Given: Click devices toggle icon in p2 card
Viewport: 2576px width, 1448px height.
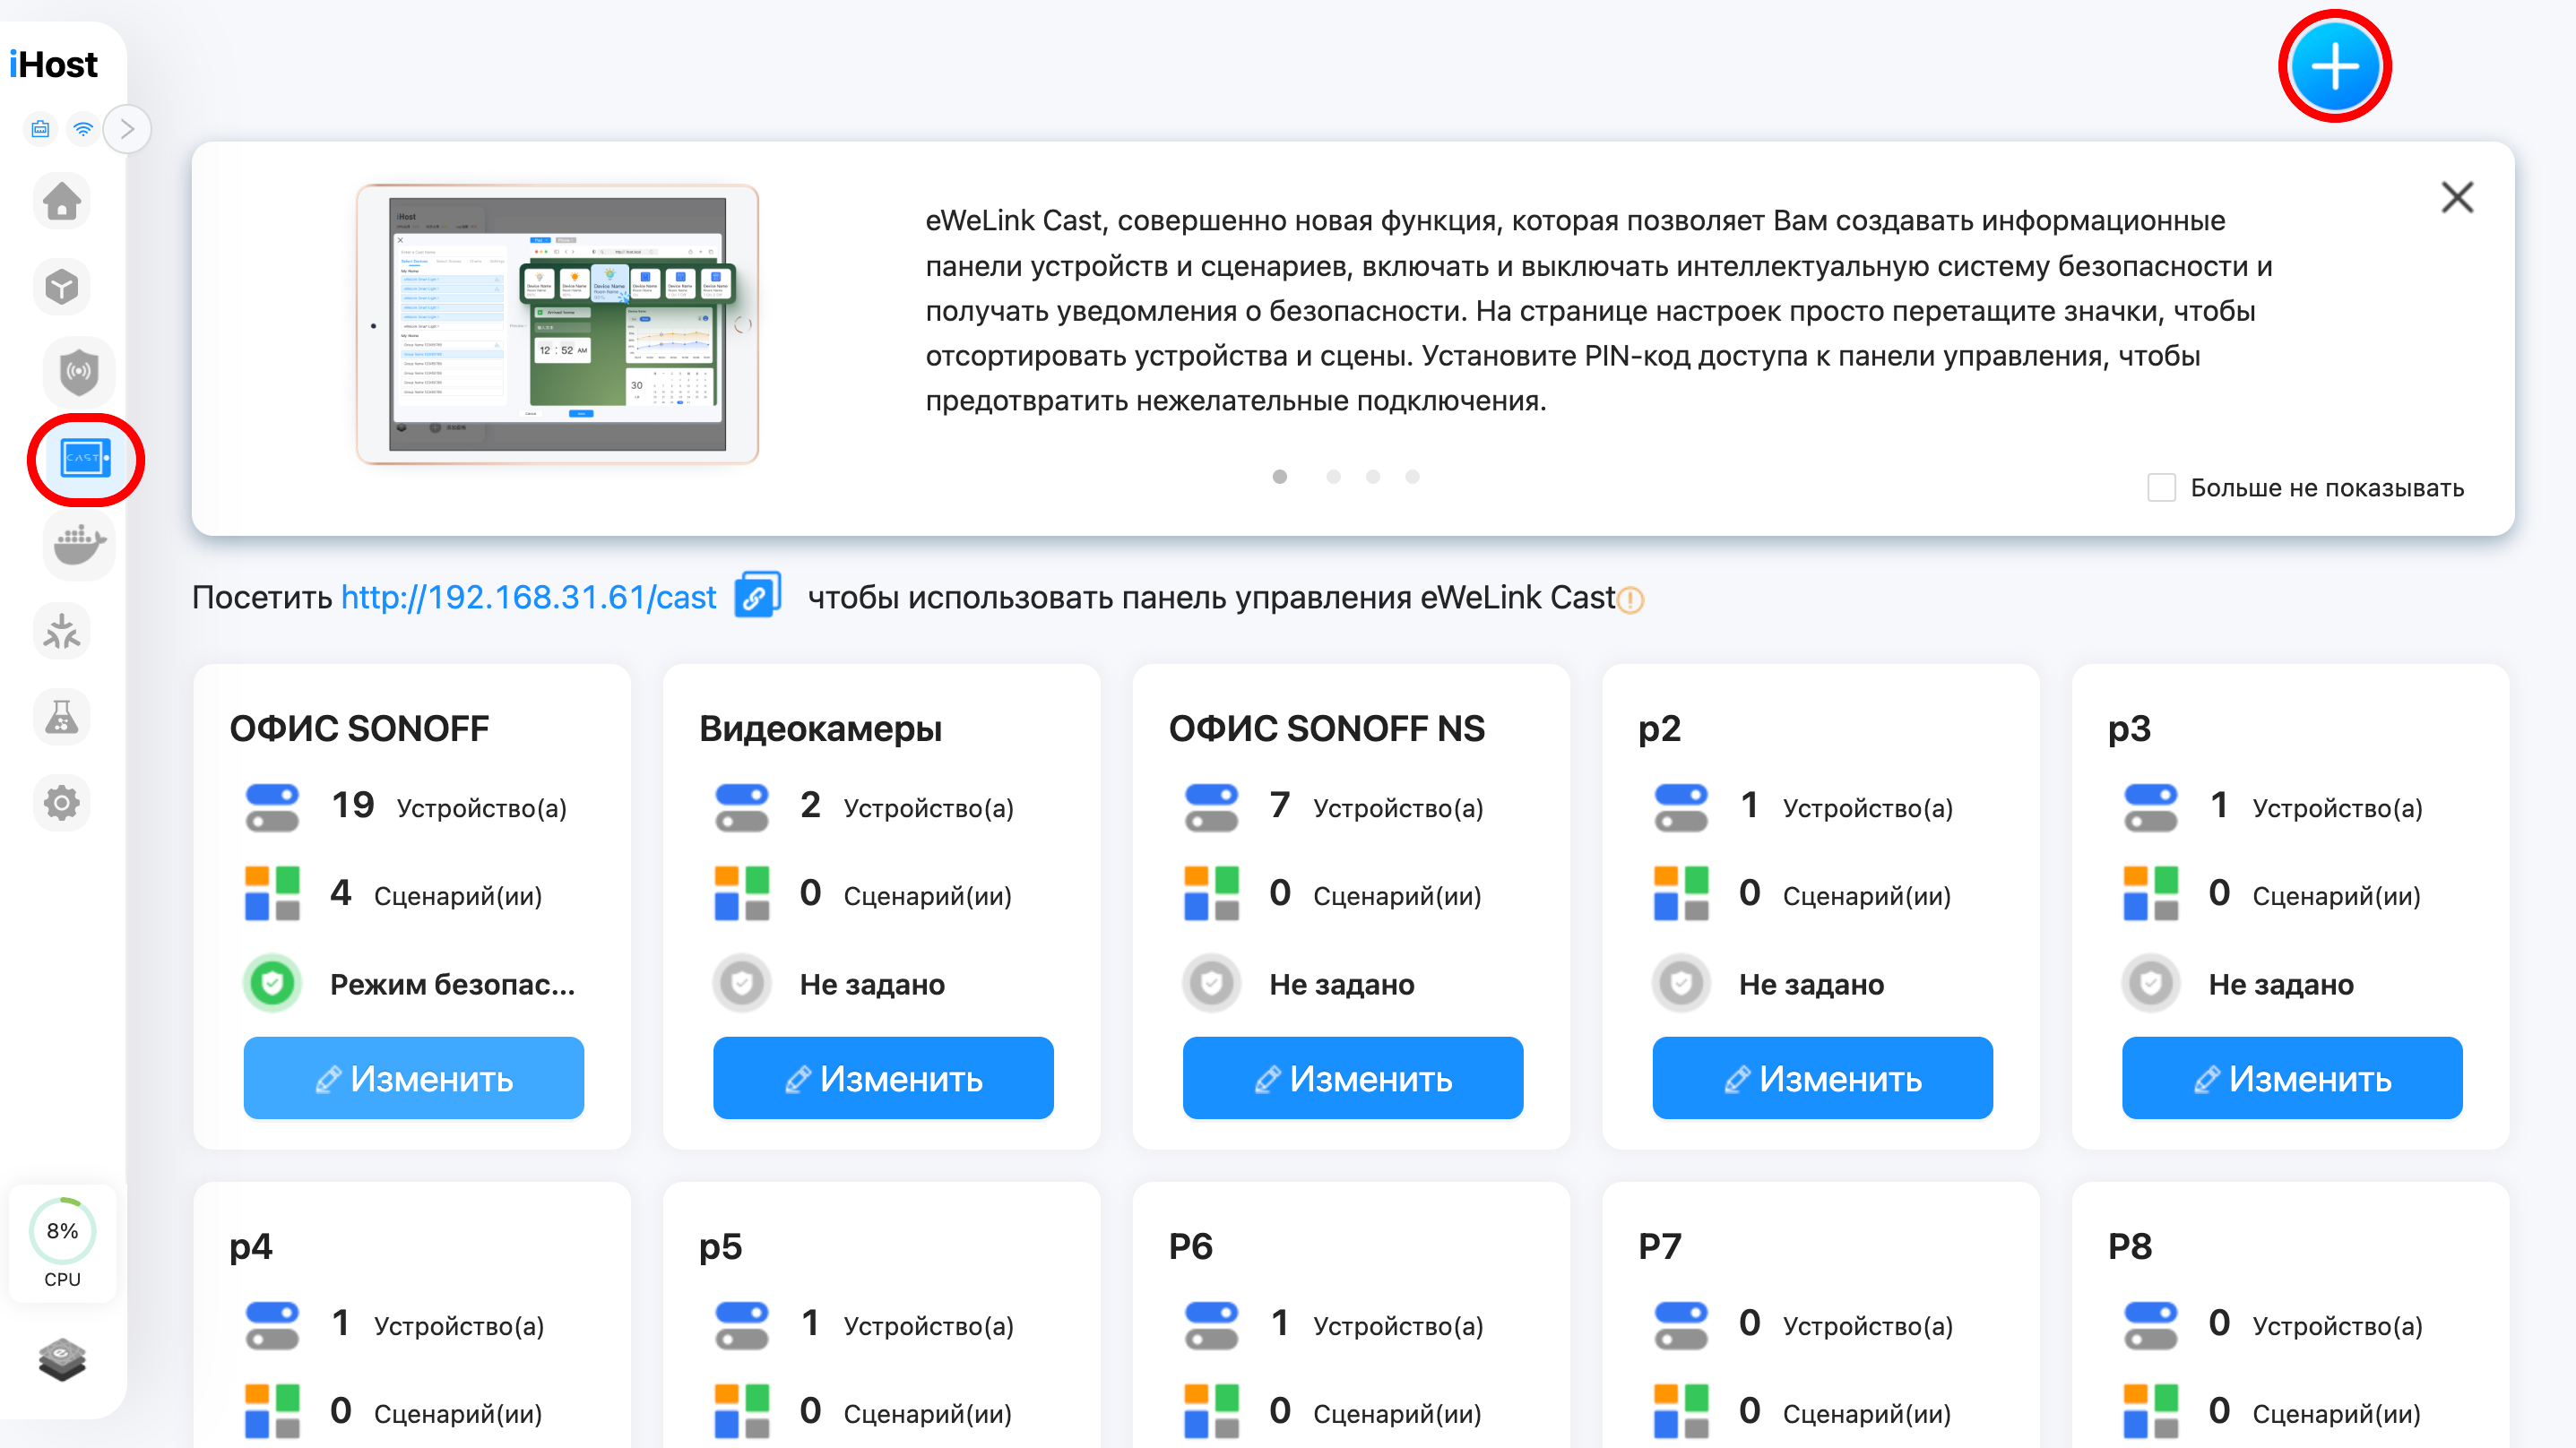Looking at the screenshot, I should [1681, 807].
